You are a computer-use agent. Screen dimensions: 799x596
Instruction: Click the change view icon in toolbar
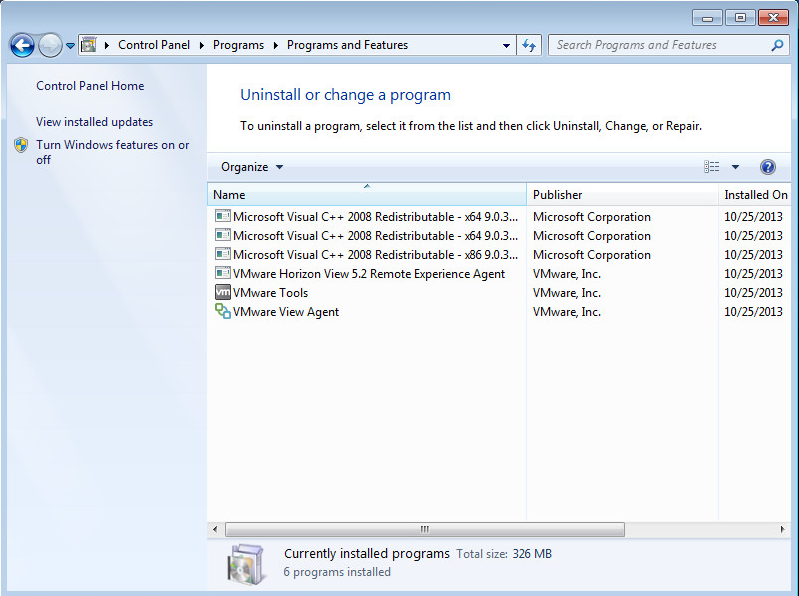(712, 167)
